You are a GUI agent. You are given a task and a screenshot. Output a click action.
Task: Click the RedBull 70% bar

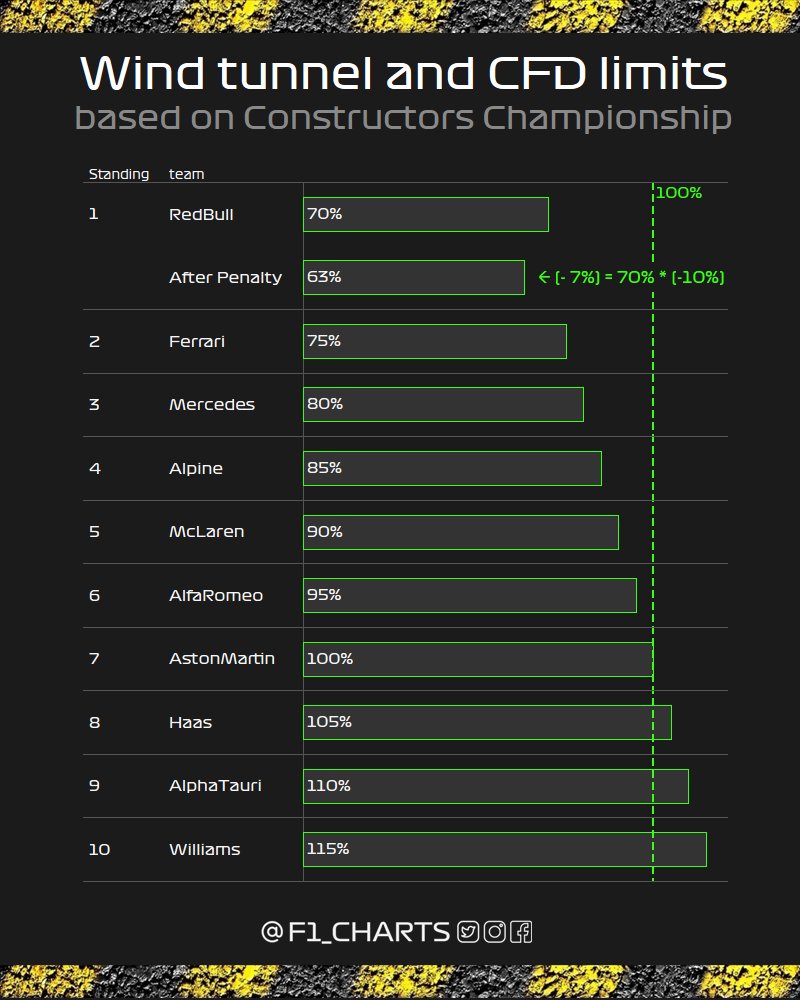(426, 214)
